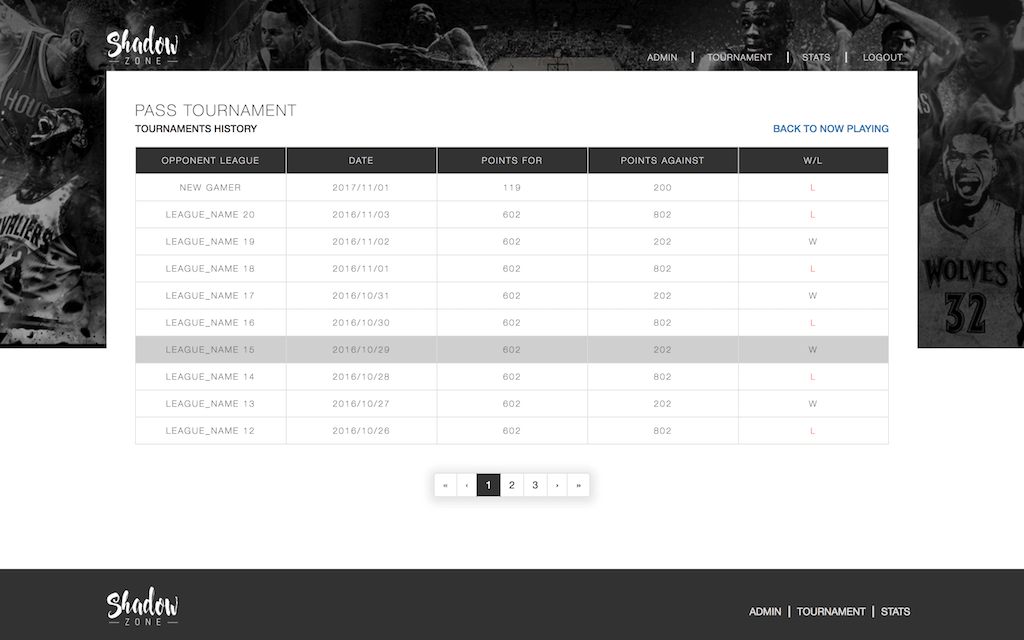Select current page 1 button
The width and height of the screenshot is (1024, 640).
click(x=488, y=485)
